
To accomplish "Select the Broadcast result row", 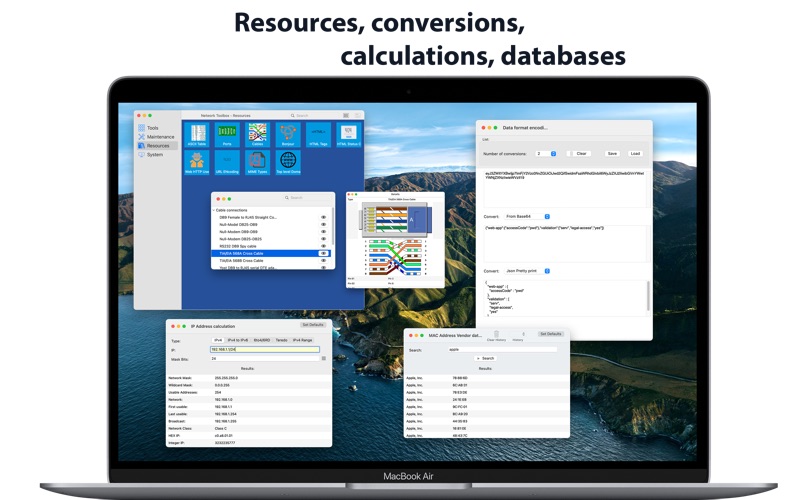I will [x=249, y=421].
